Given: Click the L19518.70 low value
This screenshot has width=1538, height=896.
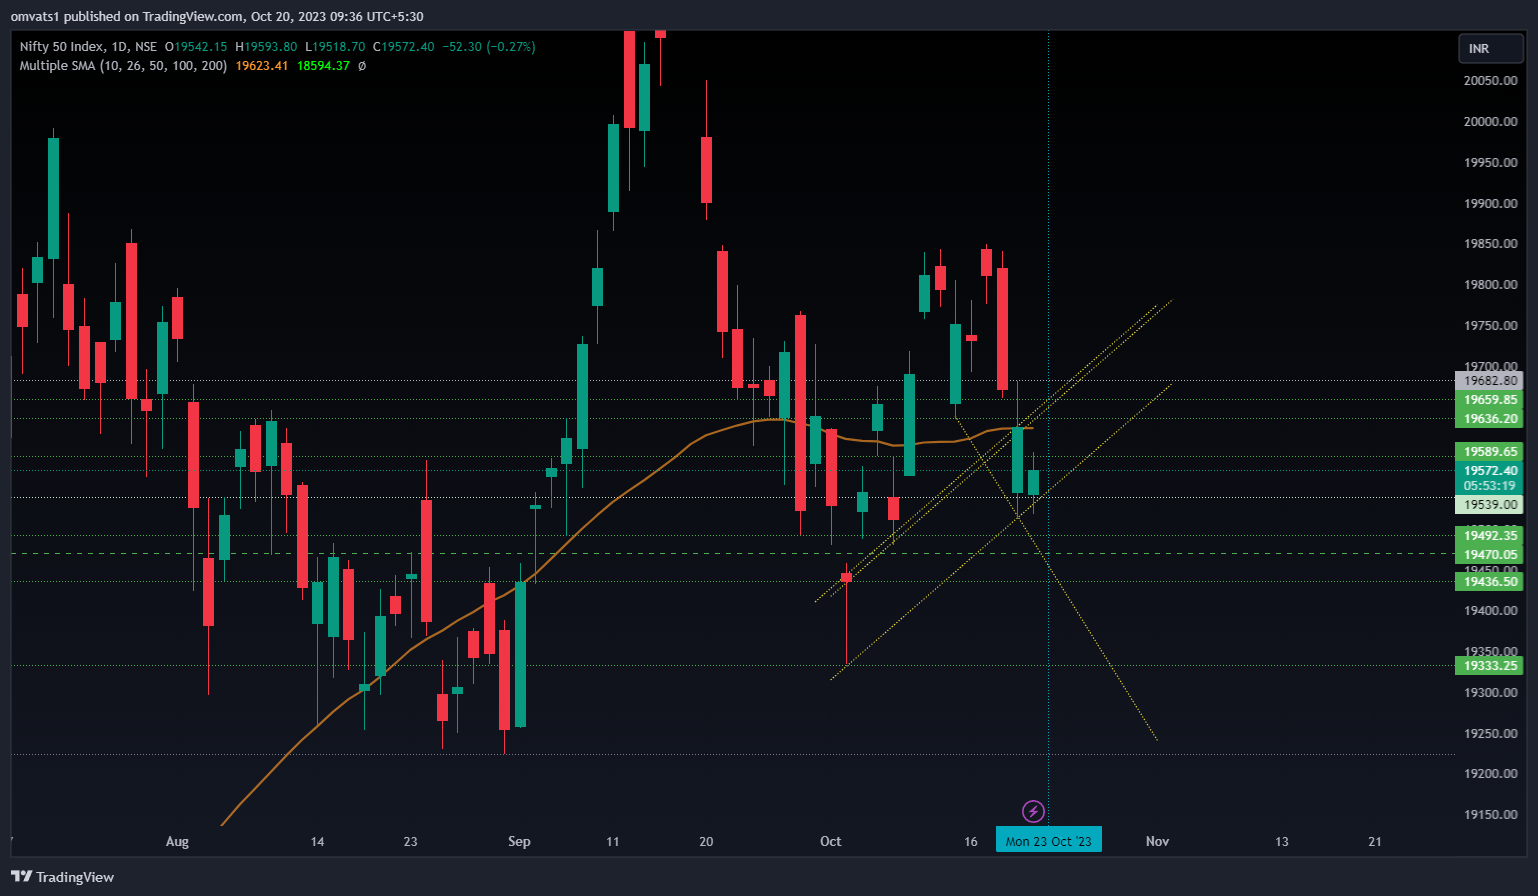Looking at the screenshot, I should pos(335,47).
